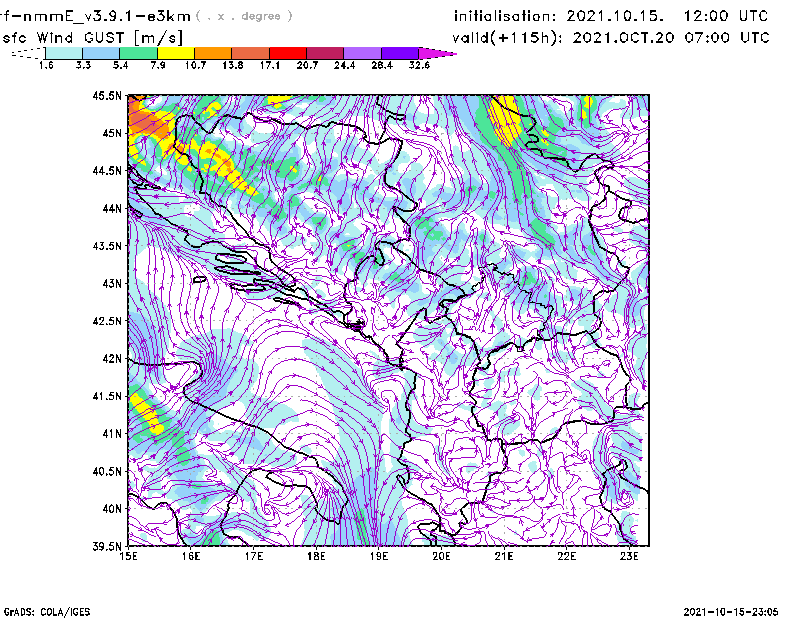Click legend value 5.4
The height and width of the screenshot is (618, 800).
[x=120, y=65]
